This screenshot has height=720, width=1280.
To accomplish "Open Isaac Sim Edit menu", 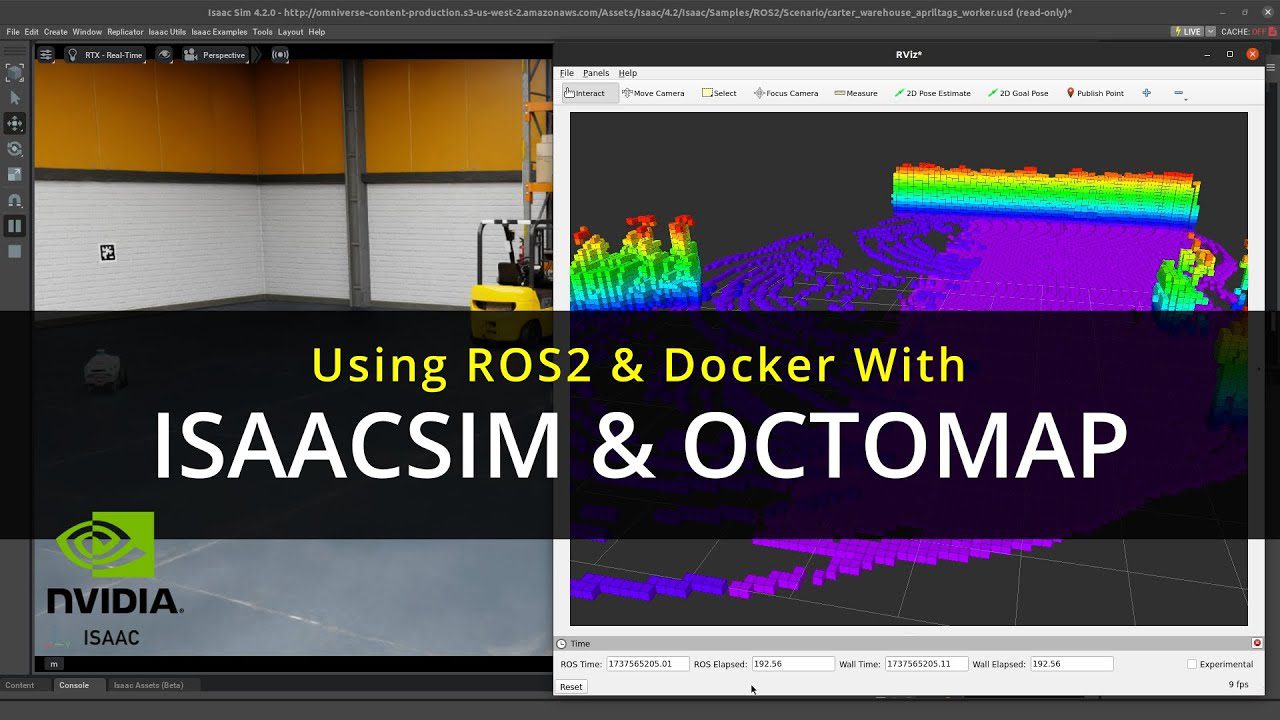I will (x=32, y=32).
